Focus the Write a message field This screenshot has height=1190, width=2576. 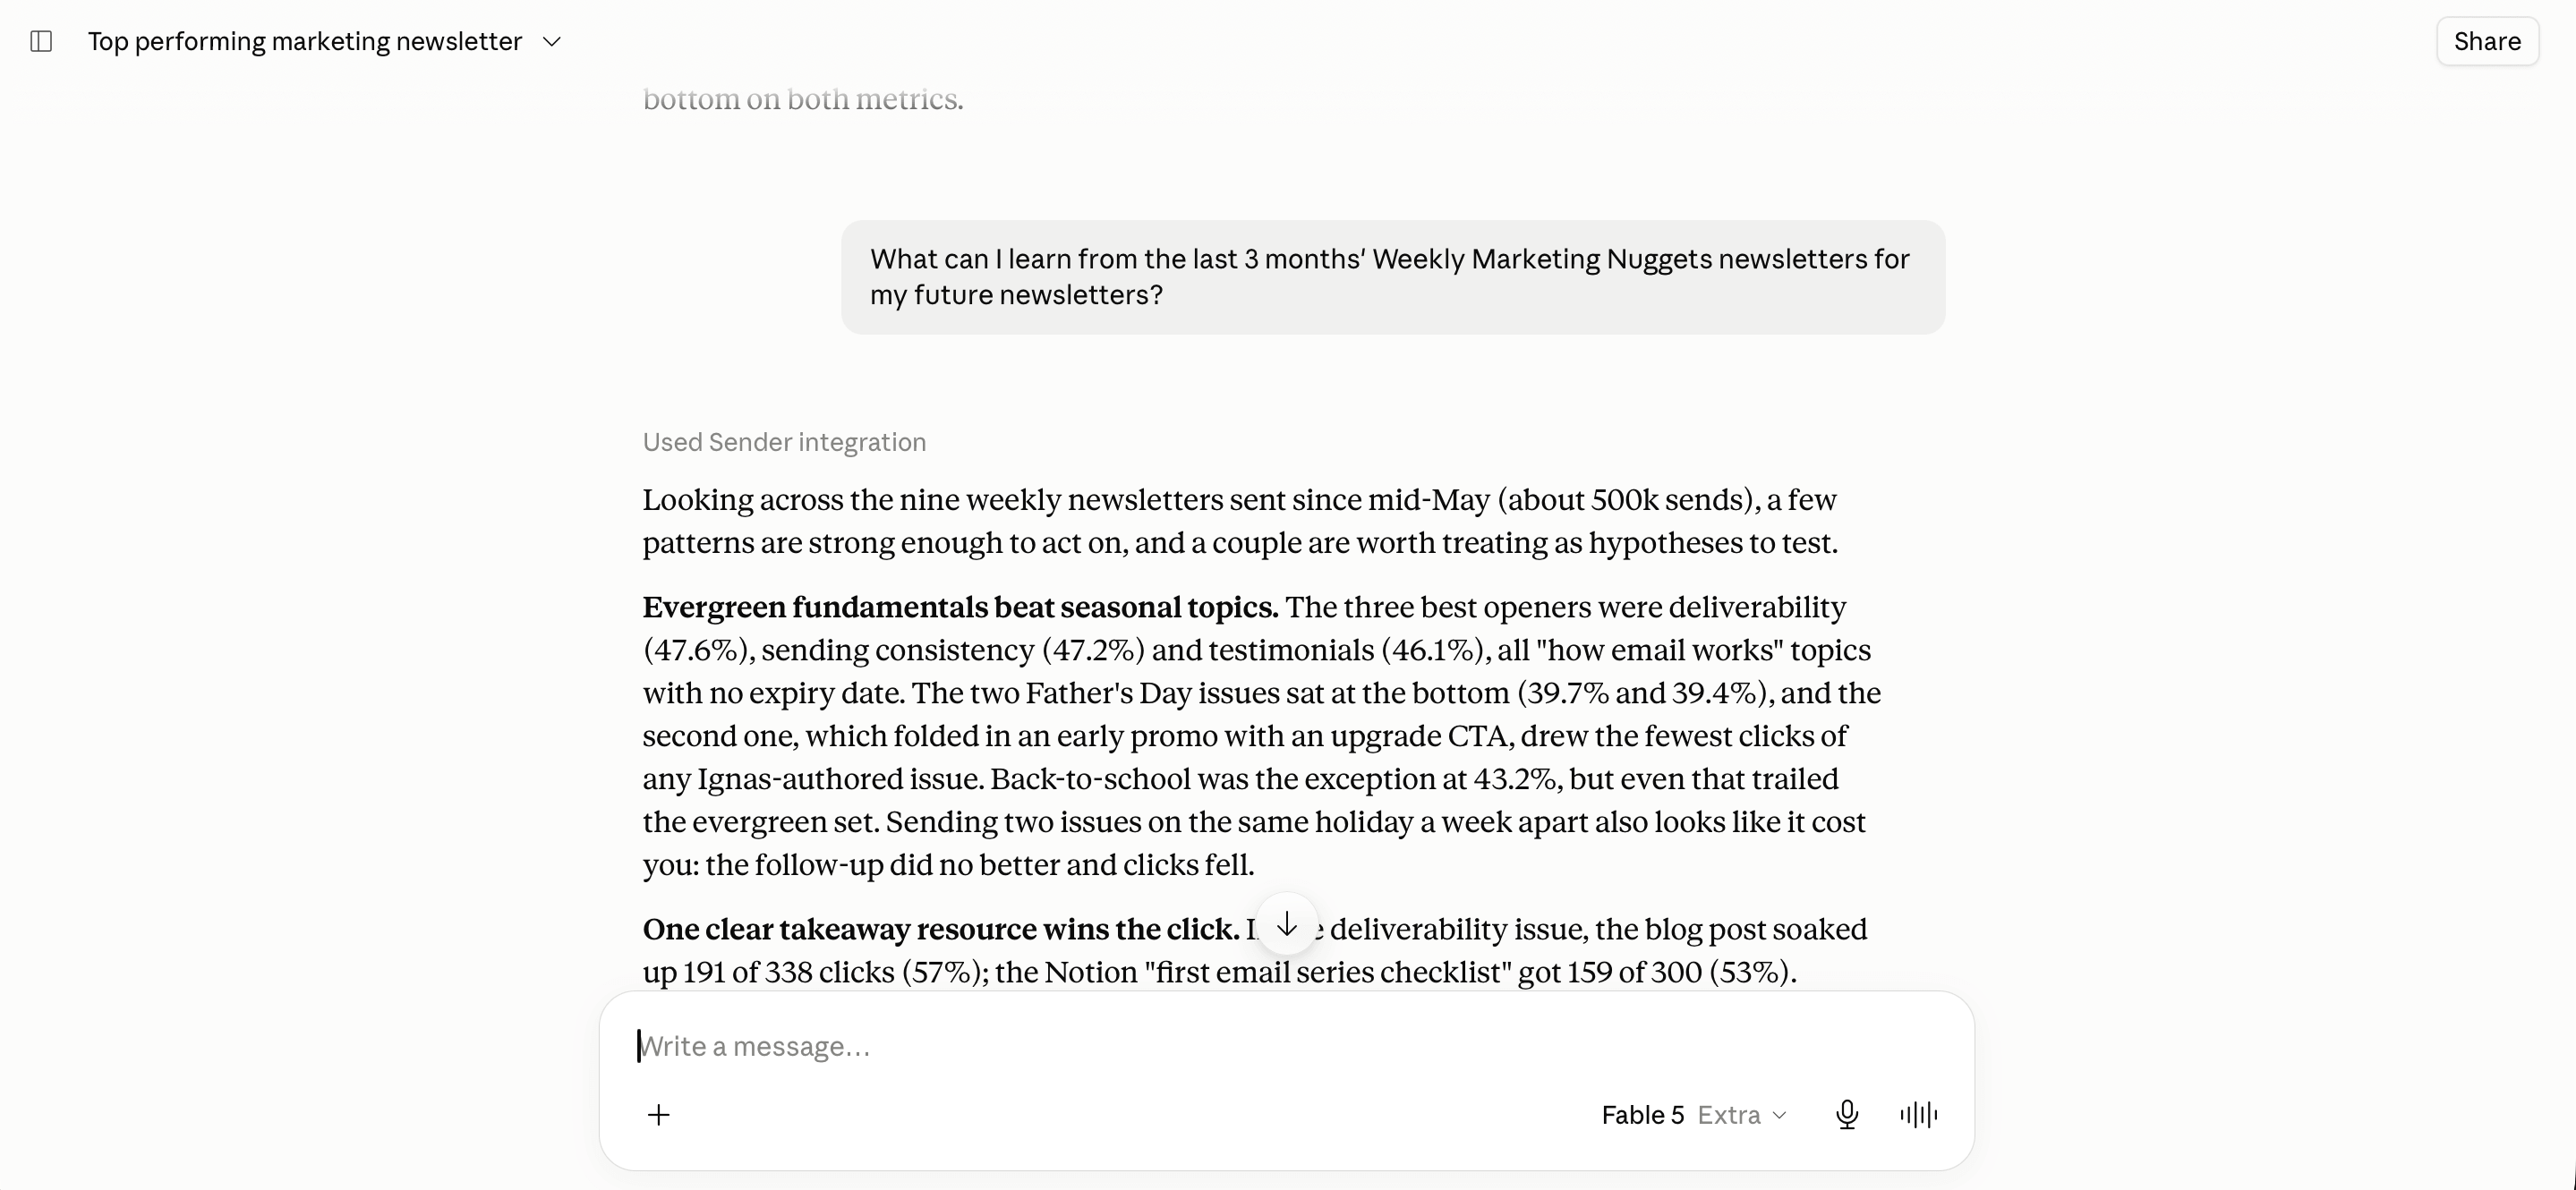point(1286,1046)
